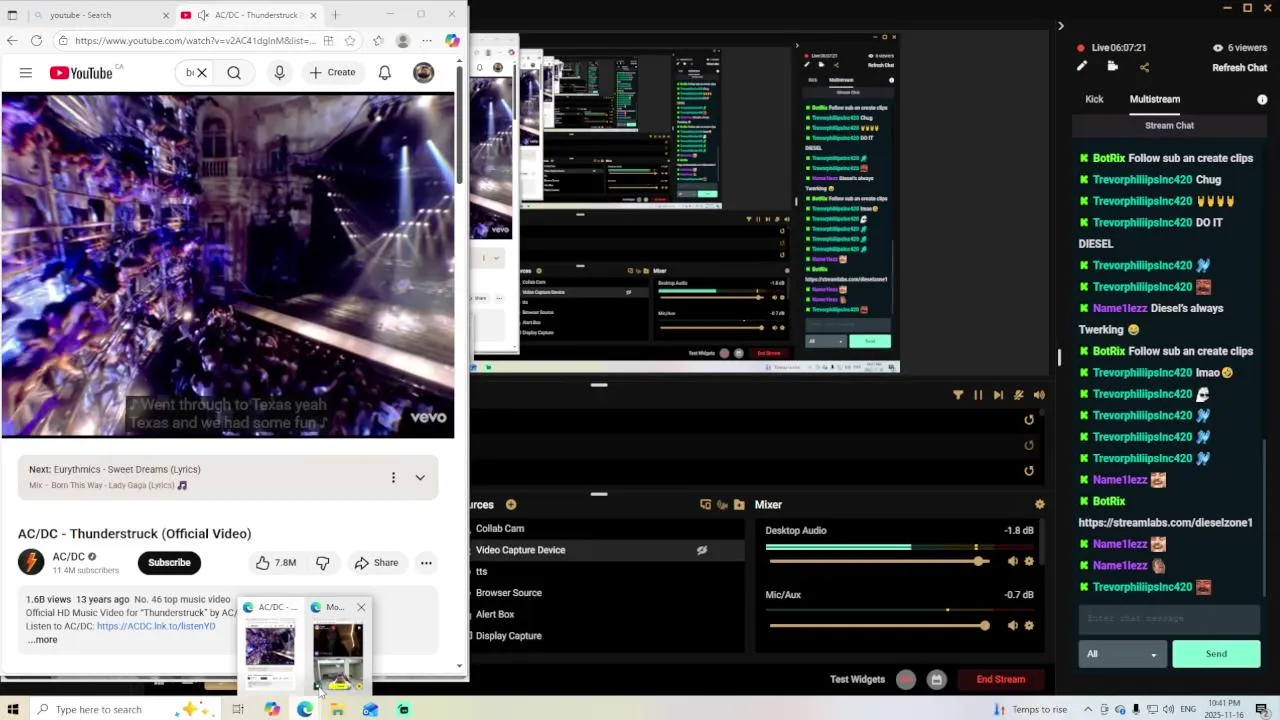Switch to the AC/DC - Thunderstruck tab
Image resolution: width=1280 pixels, height=720 pixels.
[248, 15]
